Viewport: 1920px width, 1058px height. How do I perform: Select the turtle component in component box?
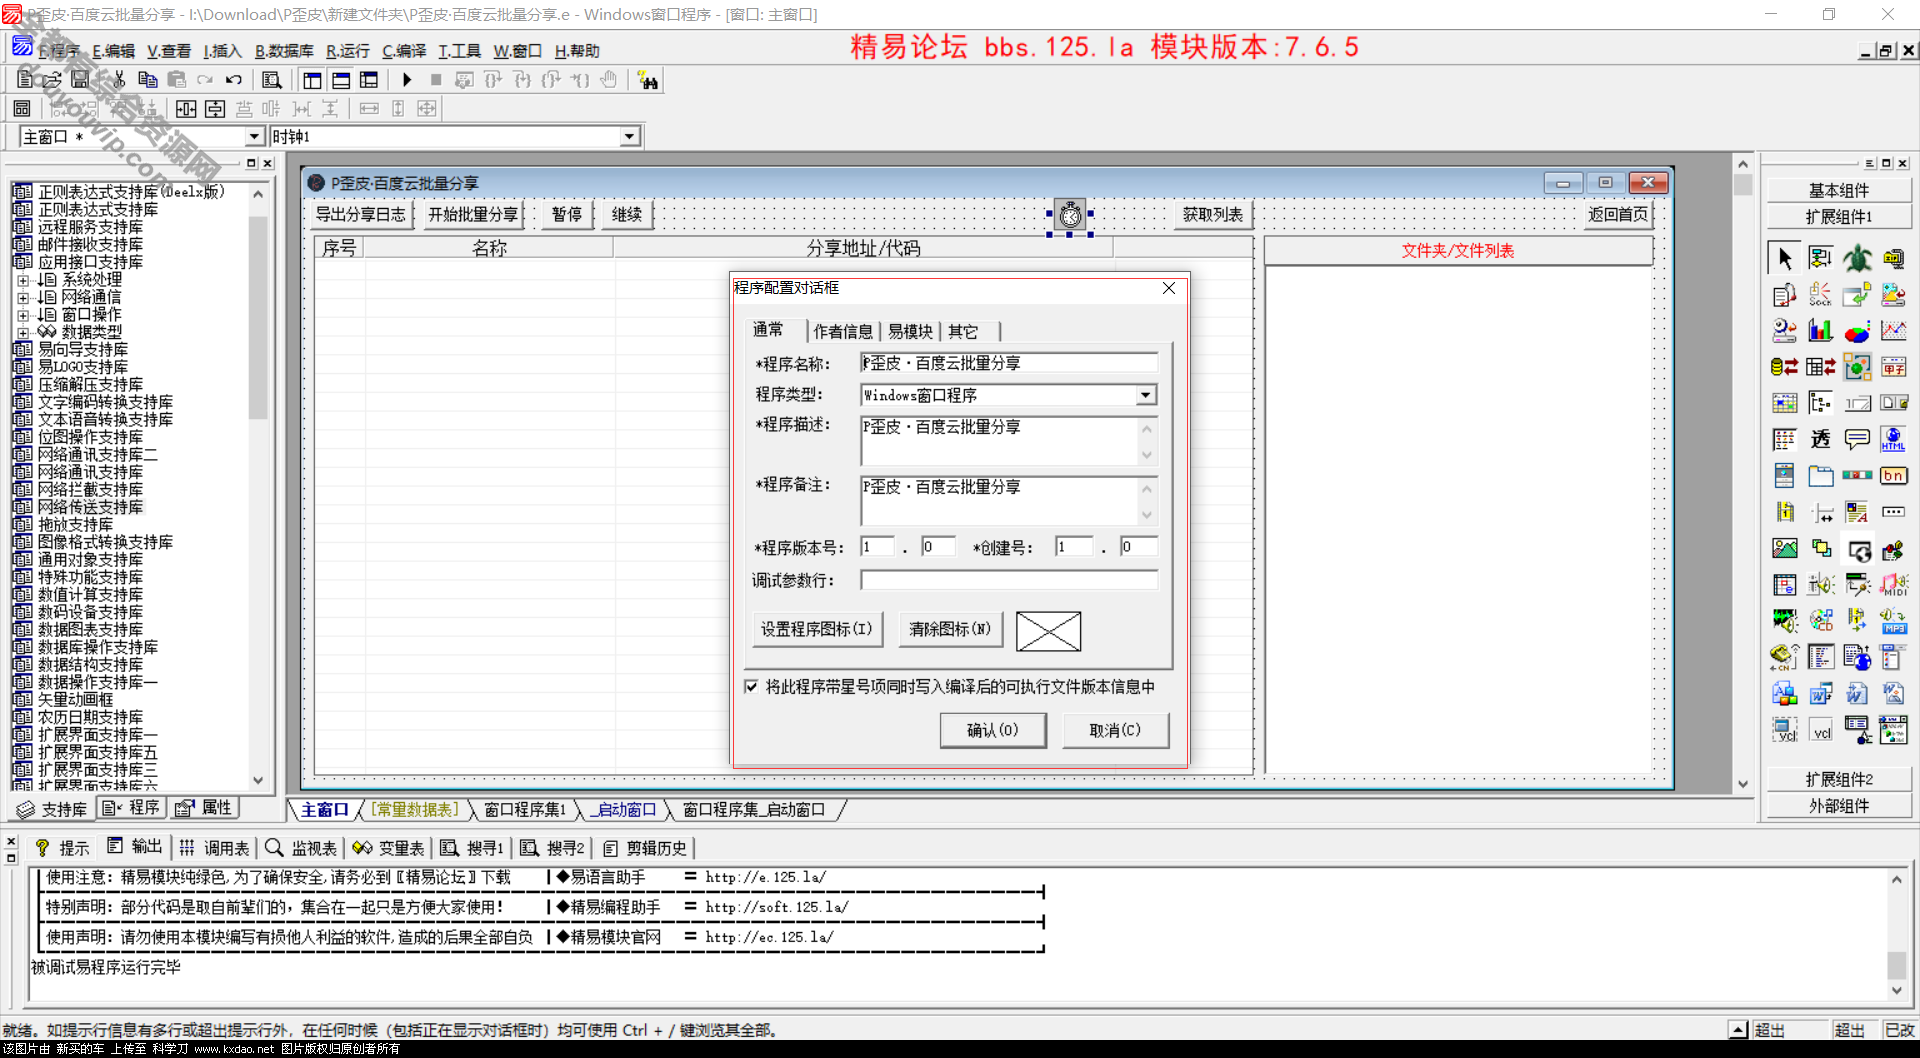[x=1858, y=259]
